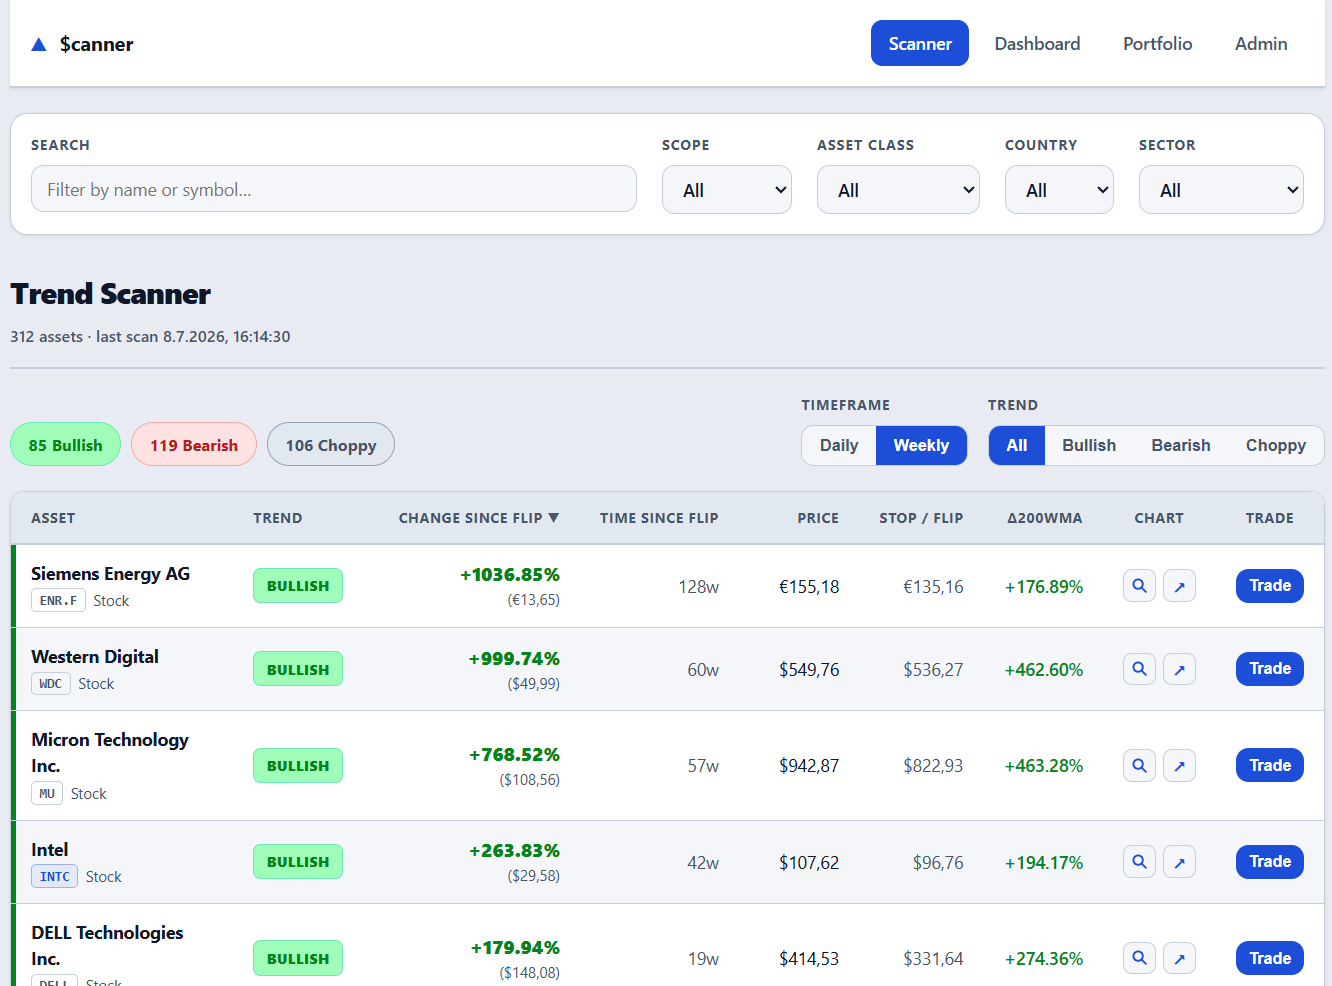
Task: Click the +1036.85% change value
Action: click(x=510, y=575)
